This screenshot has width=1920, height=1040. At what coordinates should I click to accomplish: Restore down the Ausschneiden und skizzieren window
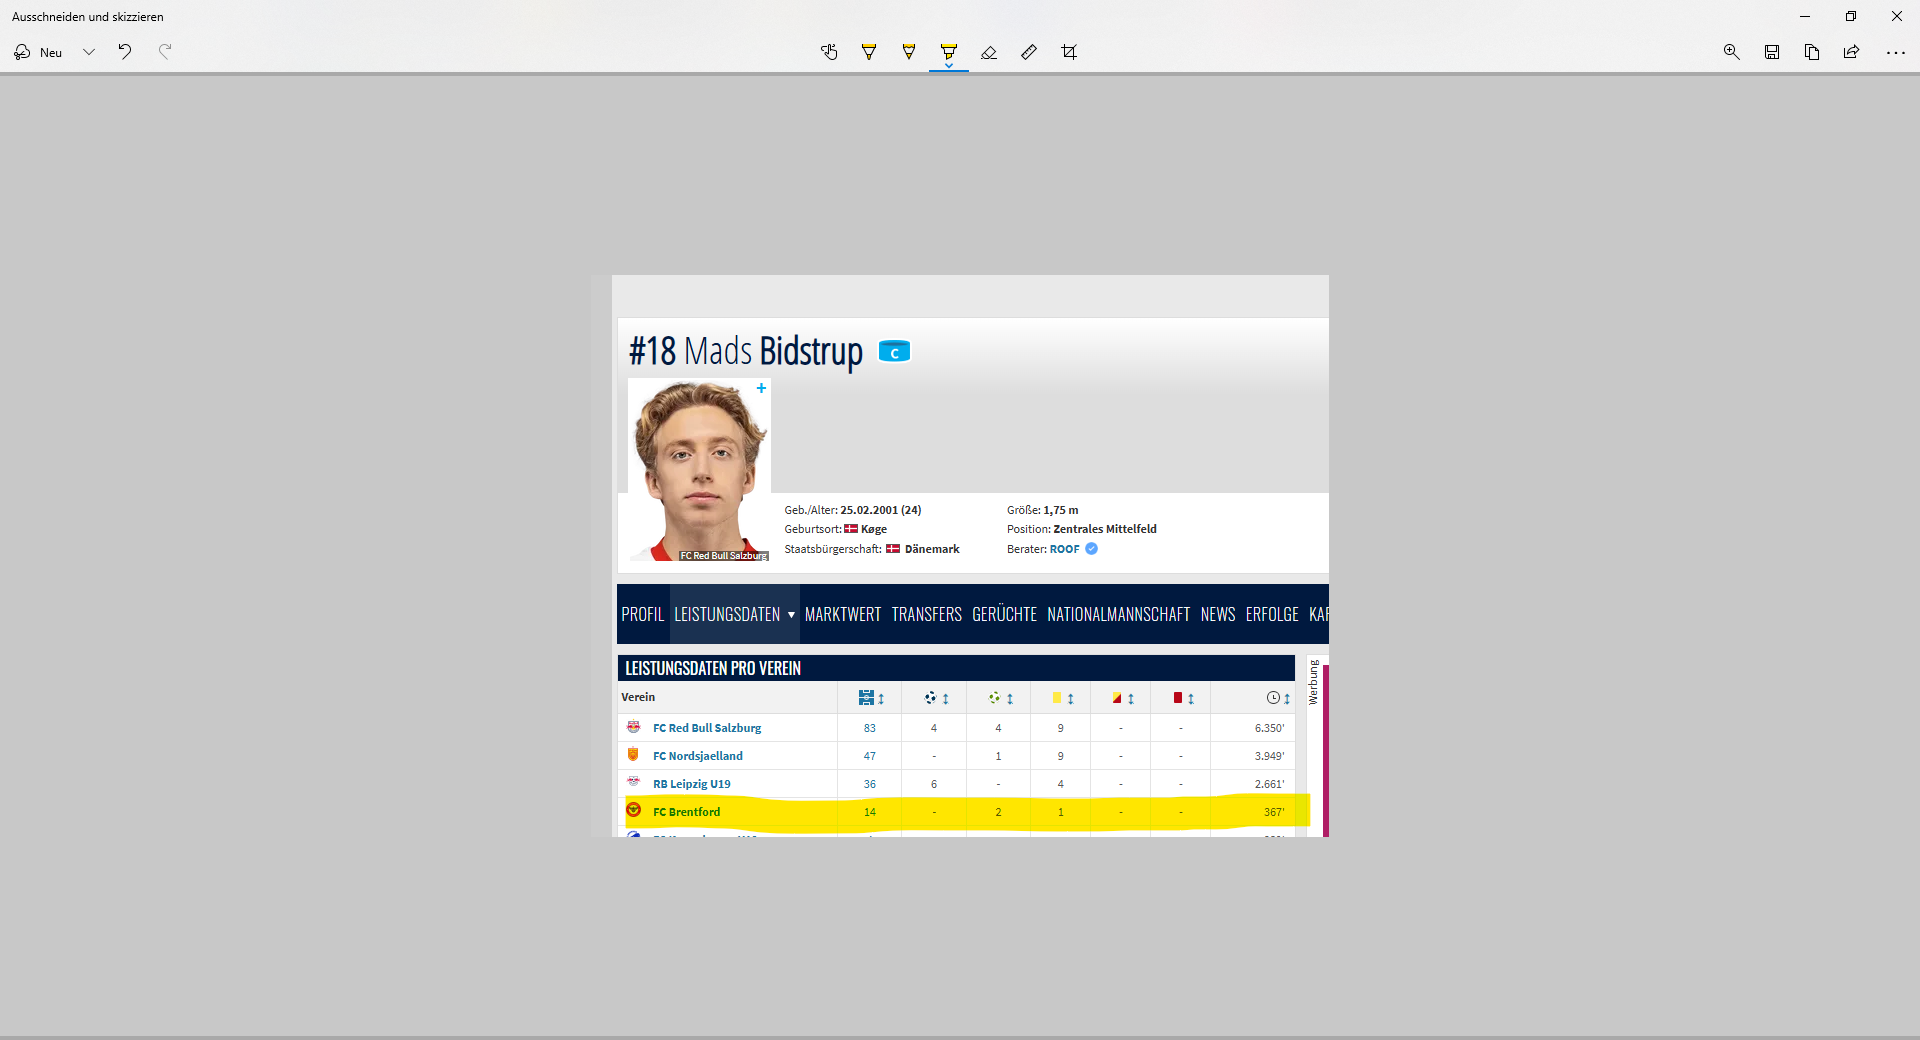[x=1851, y=16]
